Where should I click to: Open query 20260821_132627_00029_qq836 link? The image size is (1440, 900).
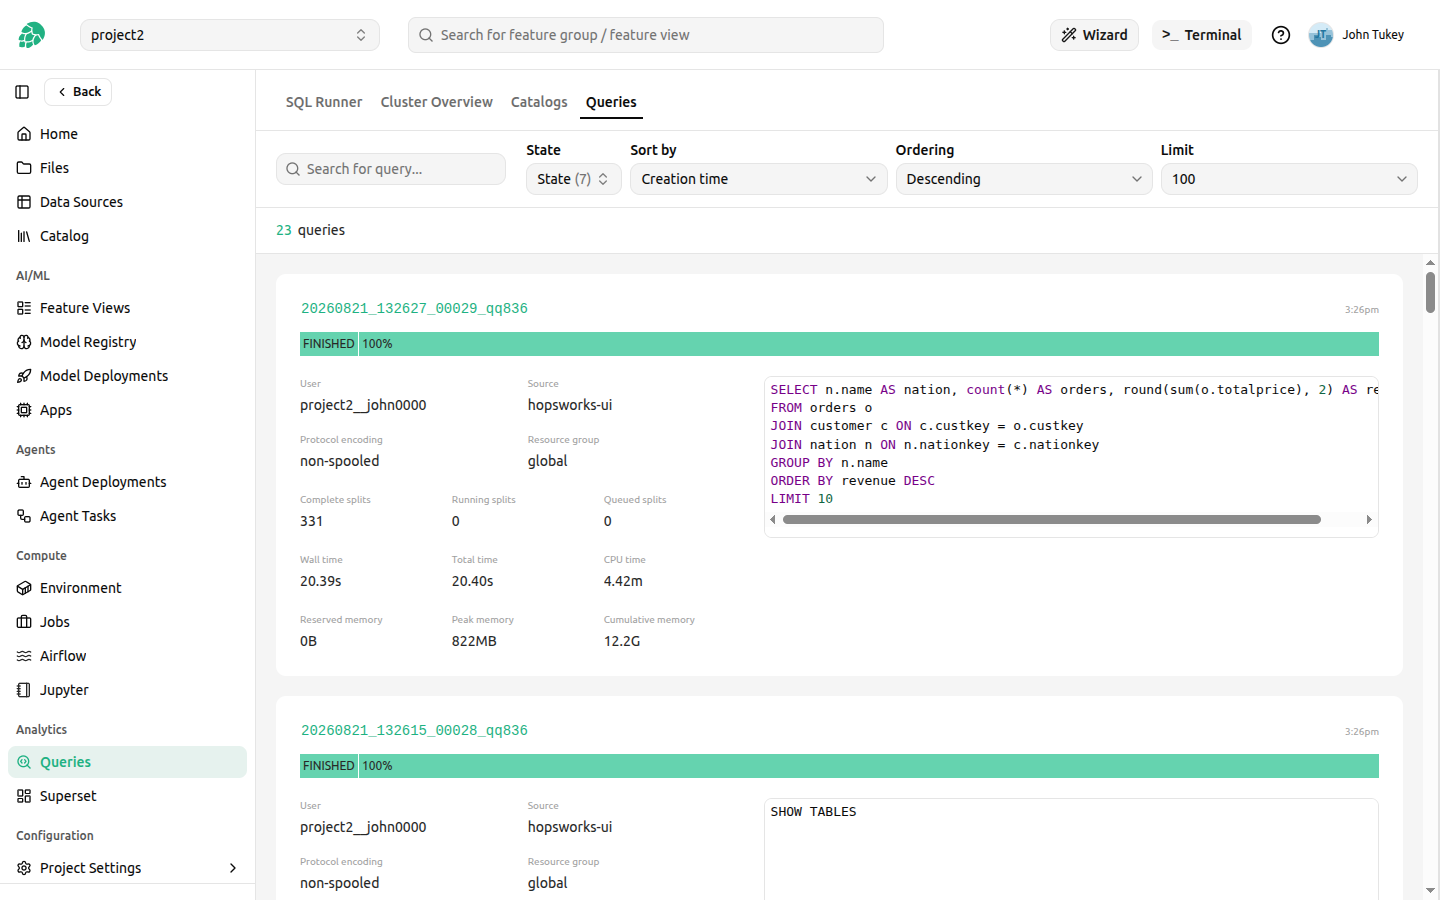point(414,309)
